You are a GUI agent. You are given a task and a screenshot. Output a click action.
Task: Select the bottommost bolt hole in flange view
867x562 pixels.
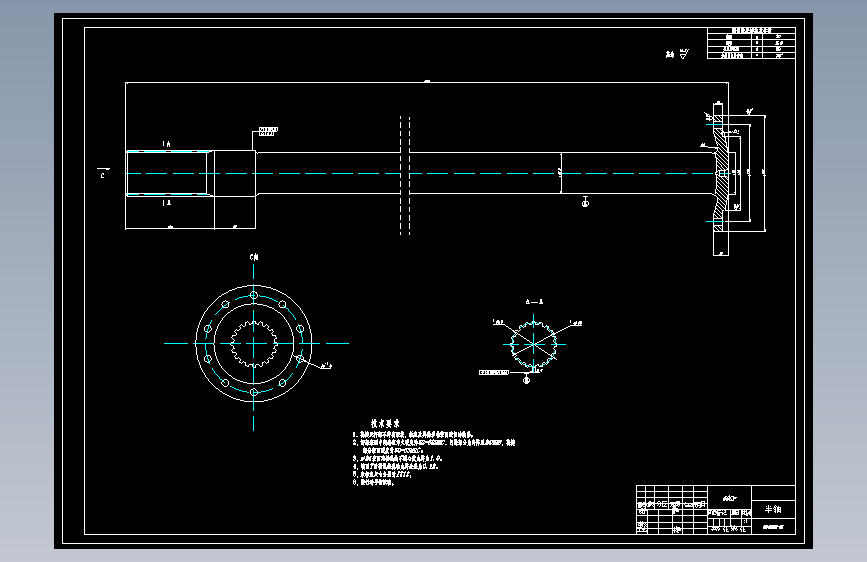254,392
